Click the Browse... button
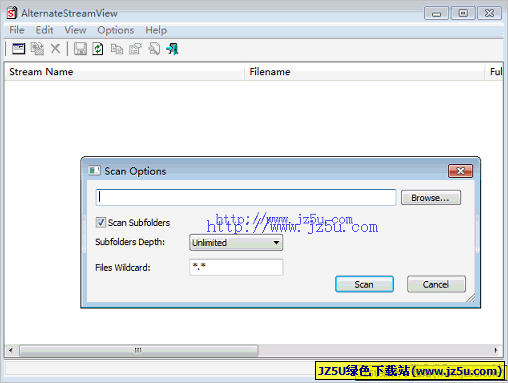Image resolution: width=508 pixels, height=383 pixels. pos(431,198)
